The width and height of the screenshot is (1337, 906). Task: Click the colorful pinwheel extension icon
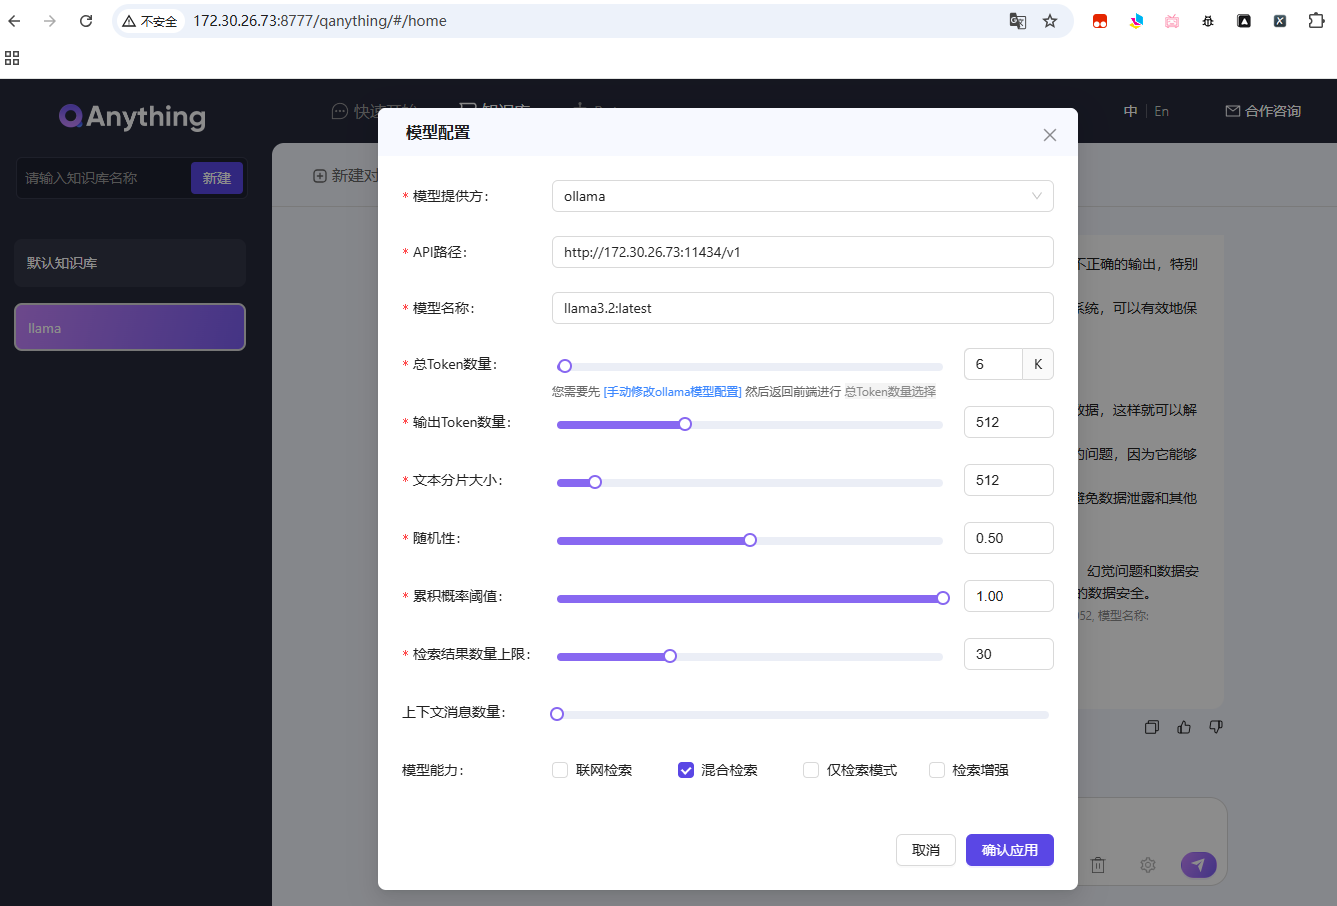1136,21
